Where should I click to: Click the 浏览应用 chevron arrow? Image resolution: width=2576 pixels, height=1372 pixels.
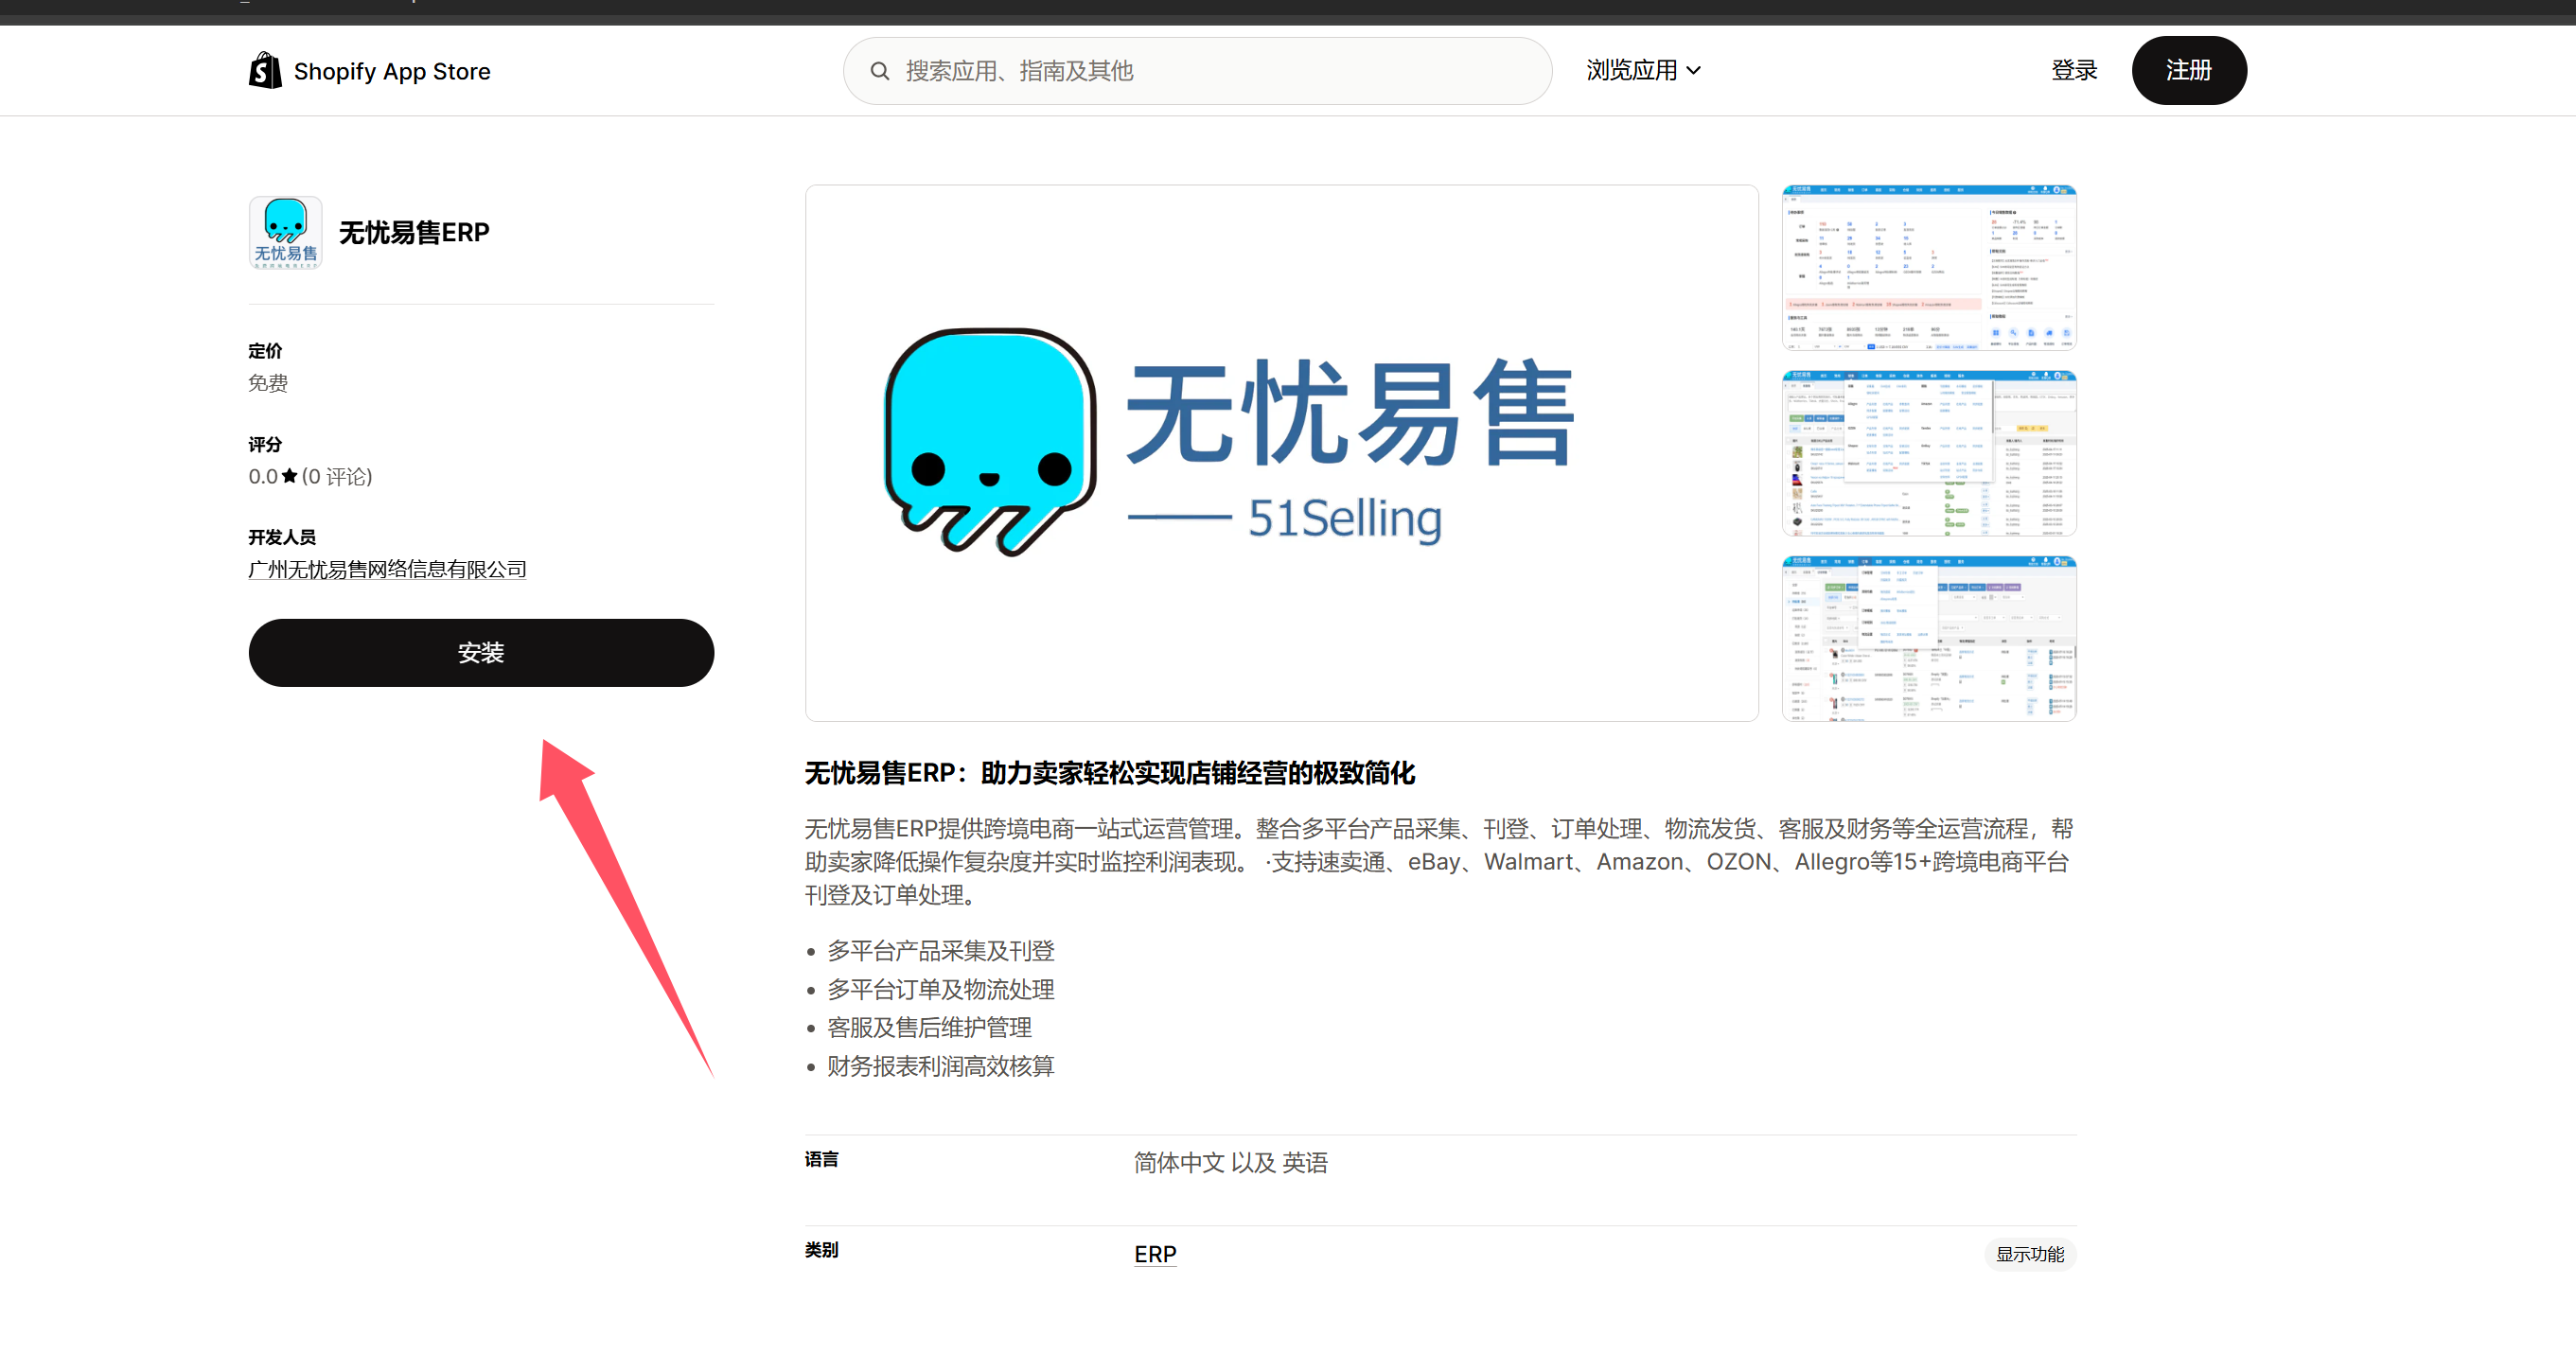tap(1694, 71)
